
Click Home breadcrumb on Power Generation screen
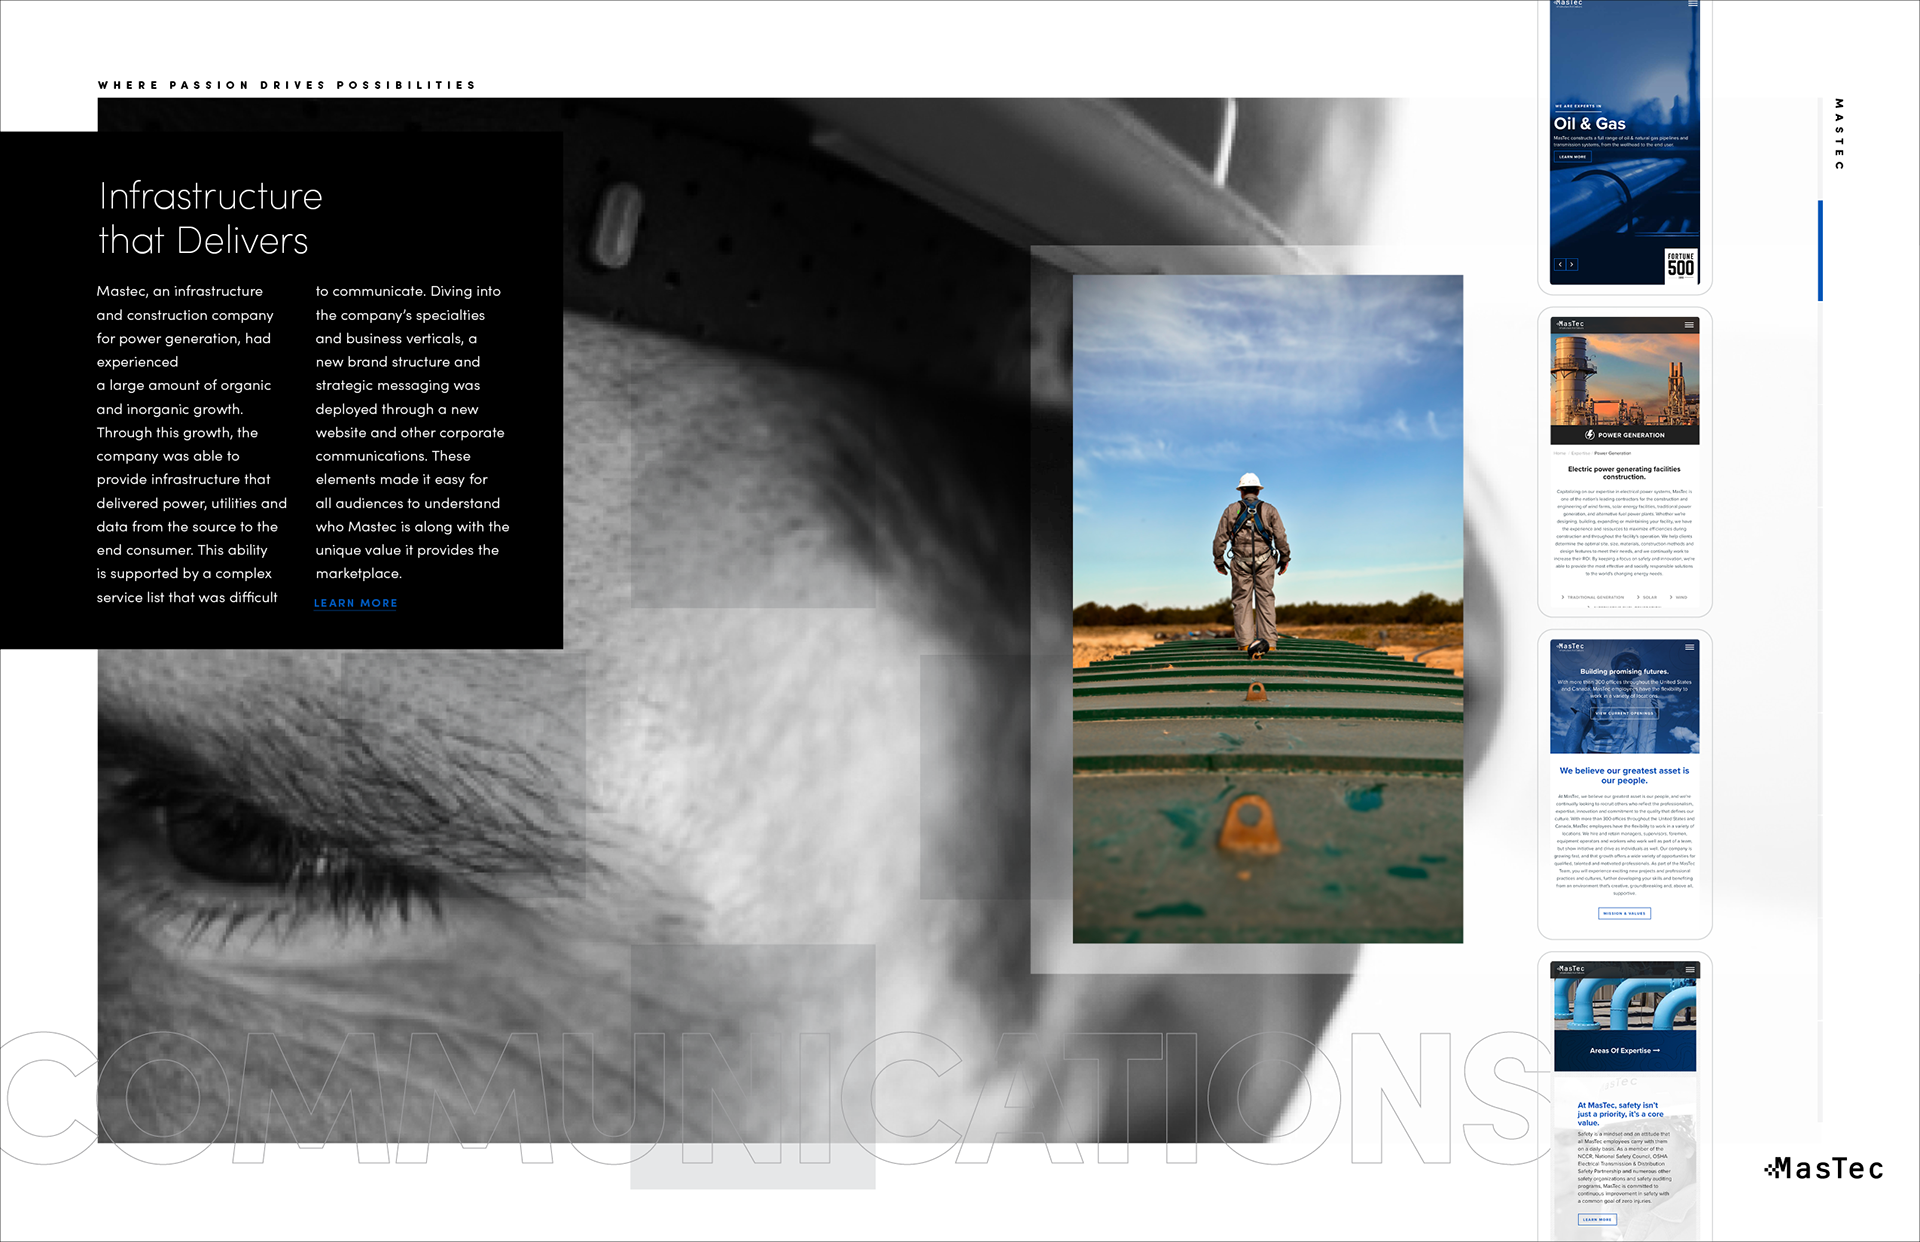click(1559, 453)
